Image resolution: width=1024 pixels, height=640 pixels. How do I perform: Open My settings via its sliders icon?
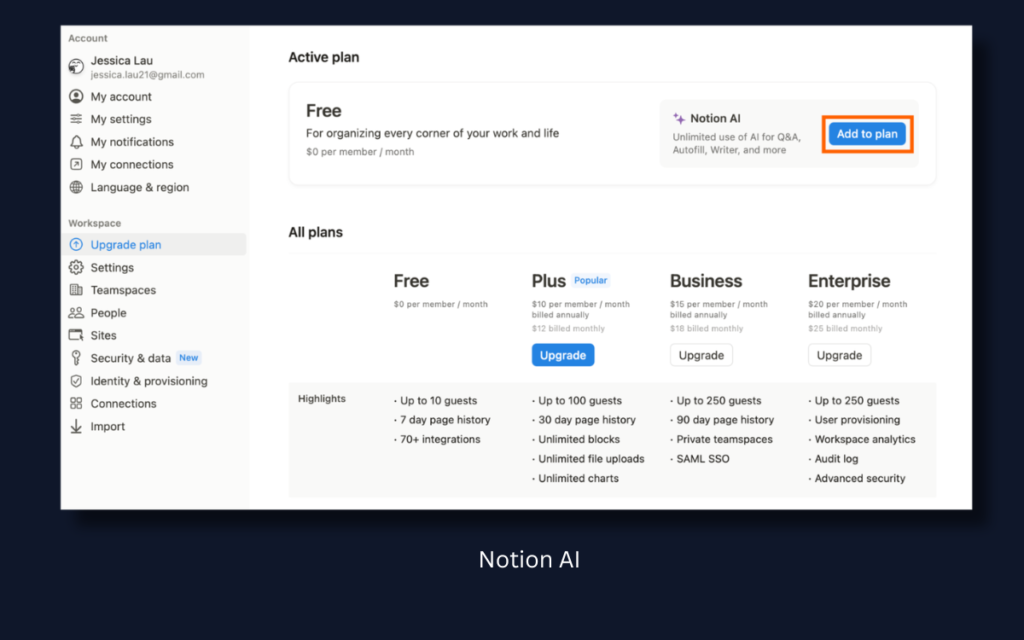(x=77, y=119)
